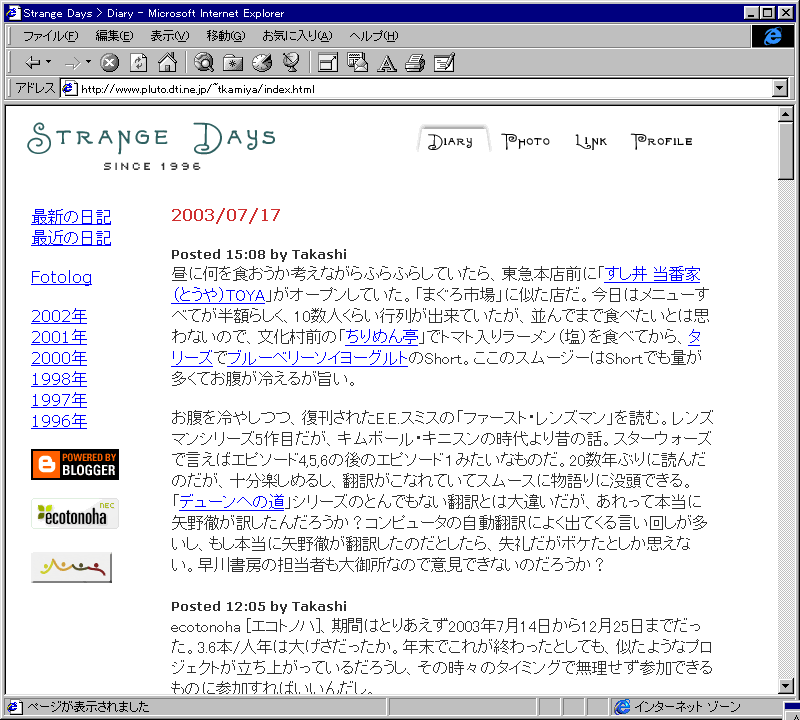
Task: Open the 1997年 archive link
Action: coord(59,400)
